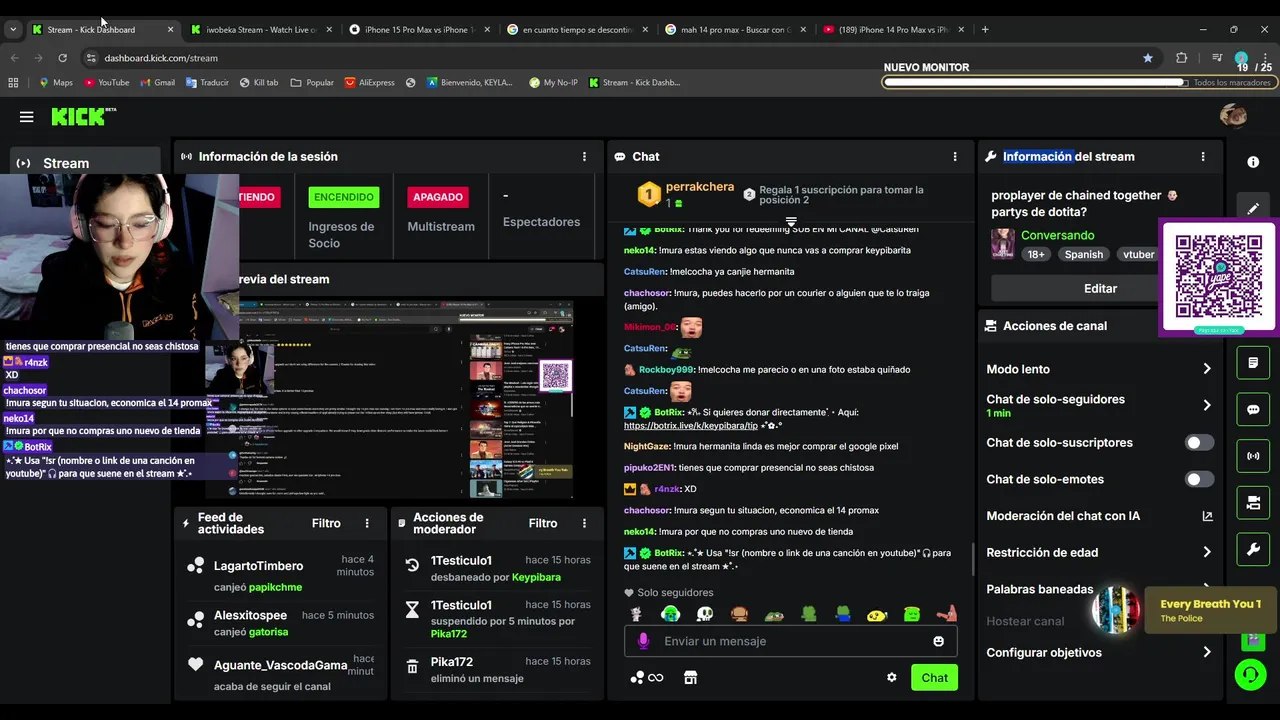Open Acciones de moderador options menu

tap(584, 523)
